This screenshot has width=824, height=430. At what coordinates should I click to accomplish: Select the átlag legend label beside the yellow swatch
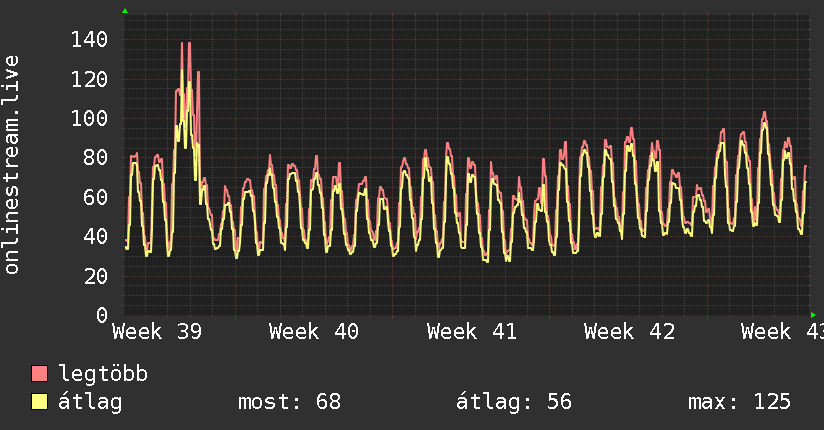(x=90, y=402)
